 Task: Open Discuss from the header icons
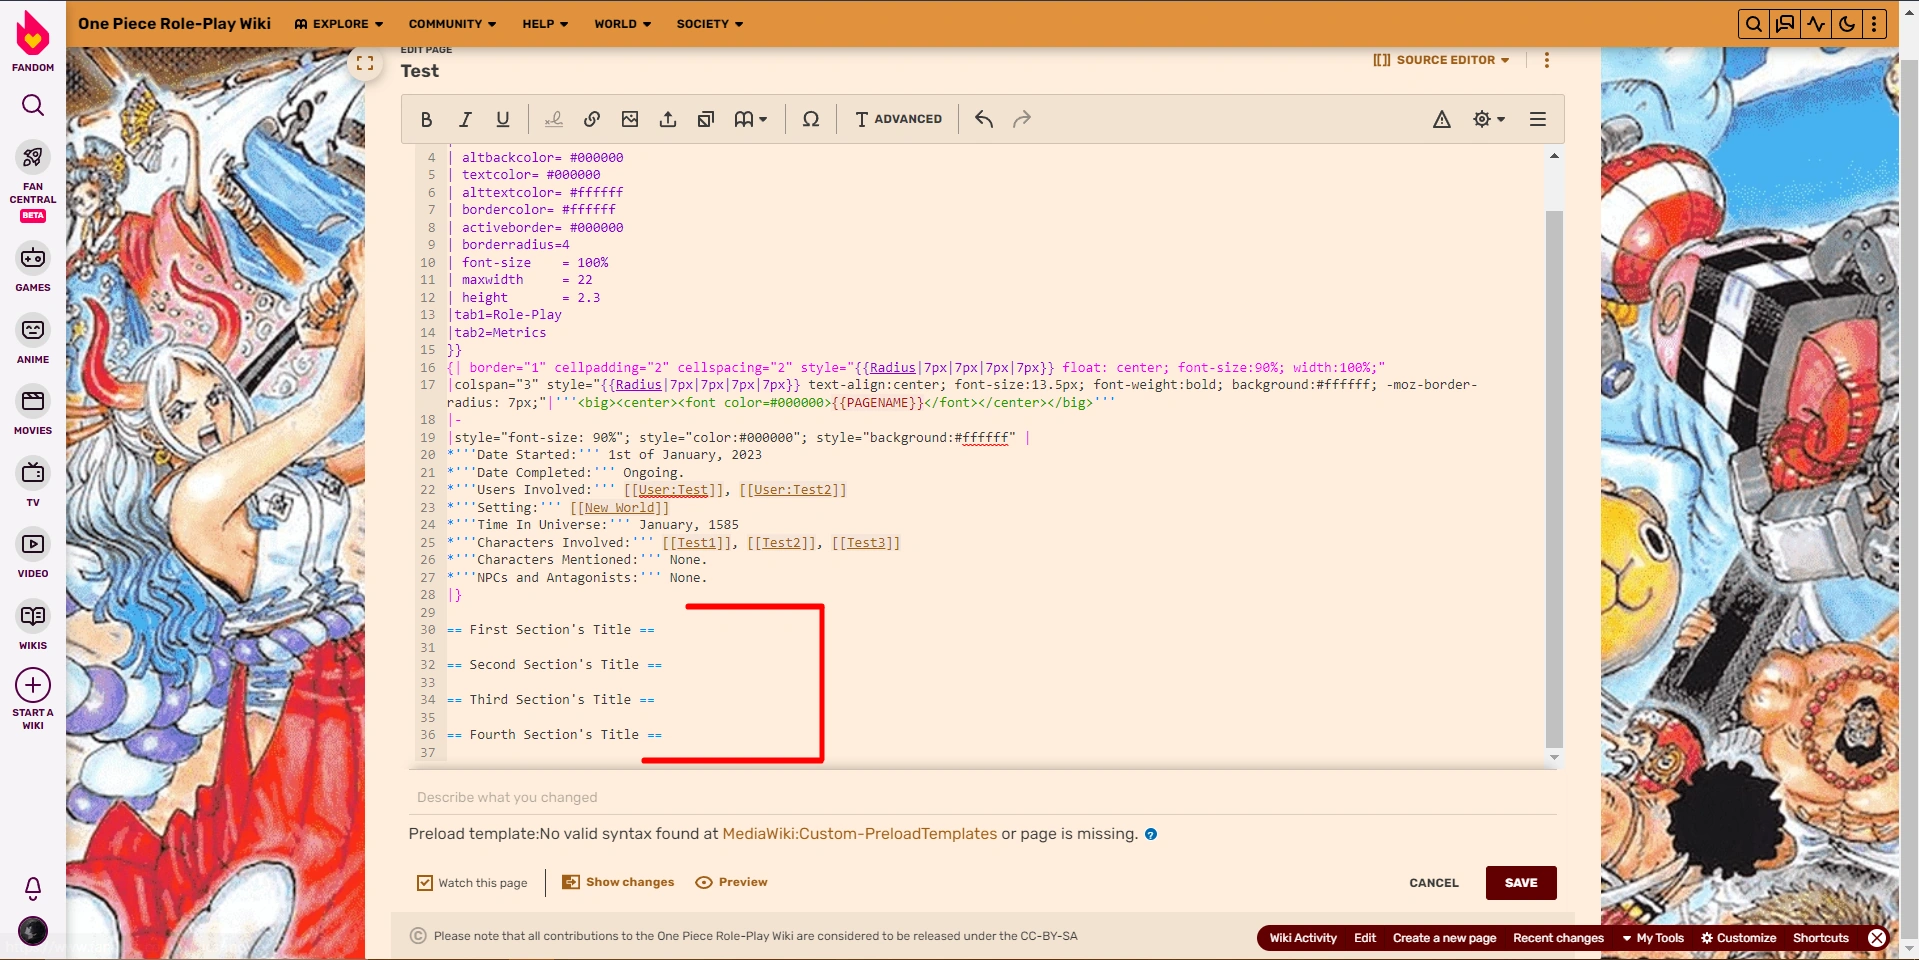click(x=1785, y=24)
